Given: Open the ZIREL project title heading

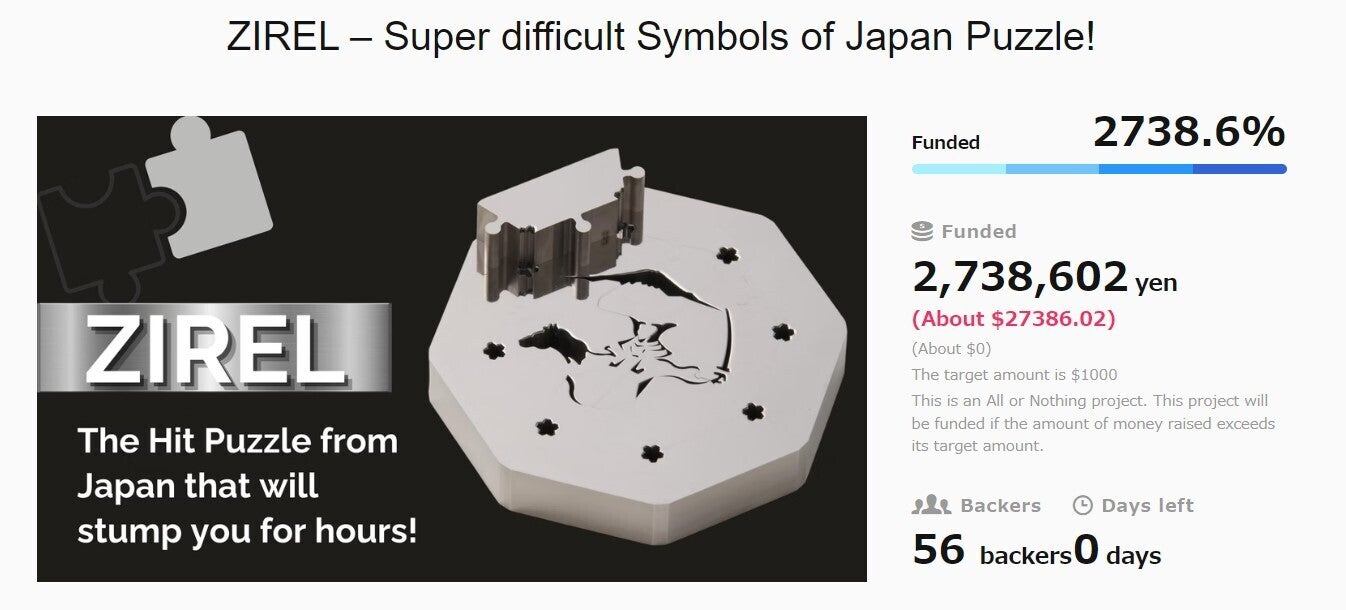Looking at the screenshot, I should tap(661, 38).
